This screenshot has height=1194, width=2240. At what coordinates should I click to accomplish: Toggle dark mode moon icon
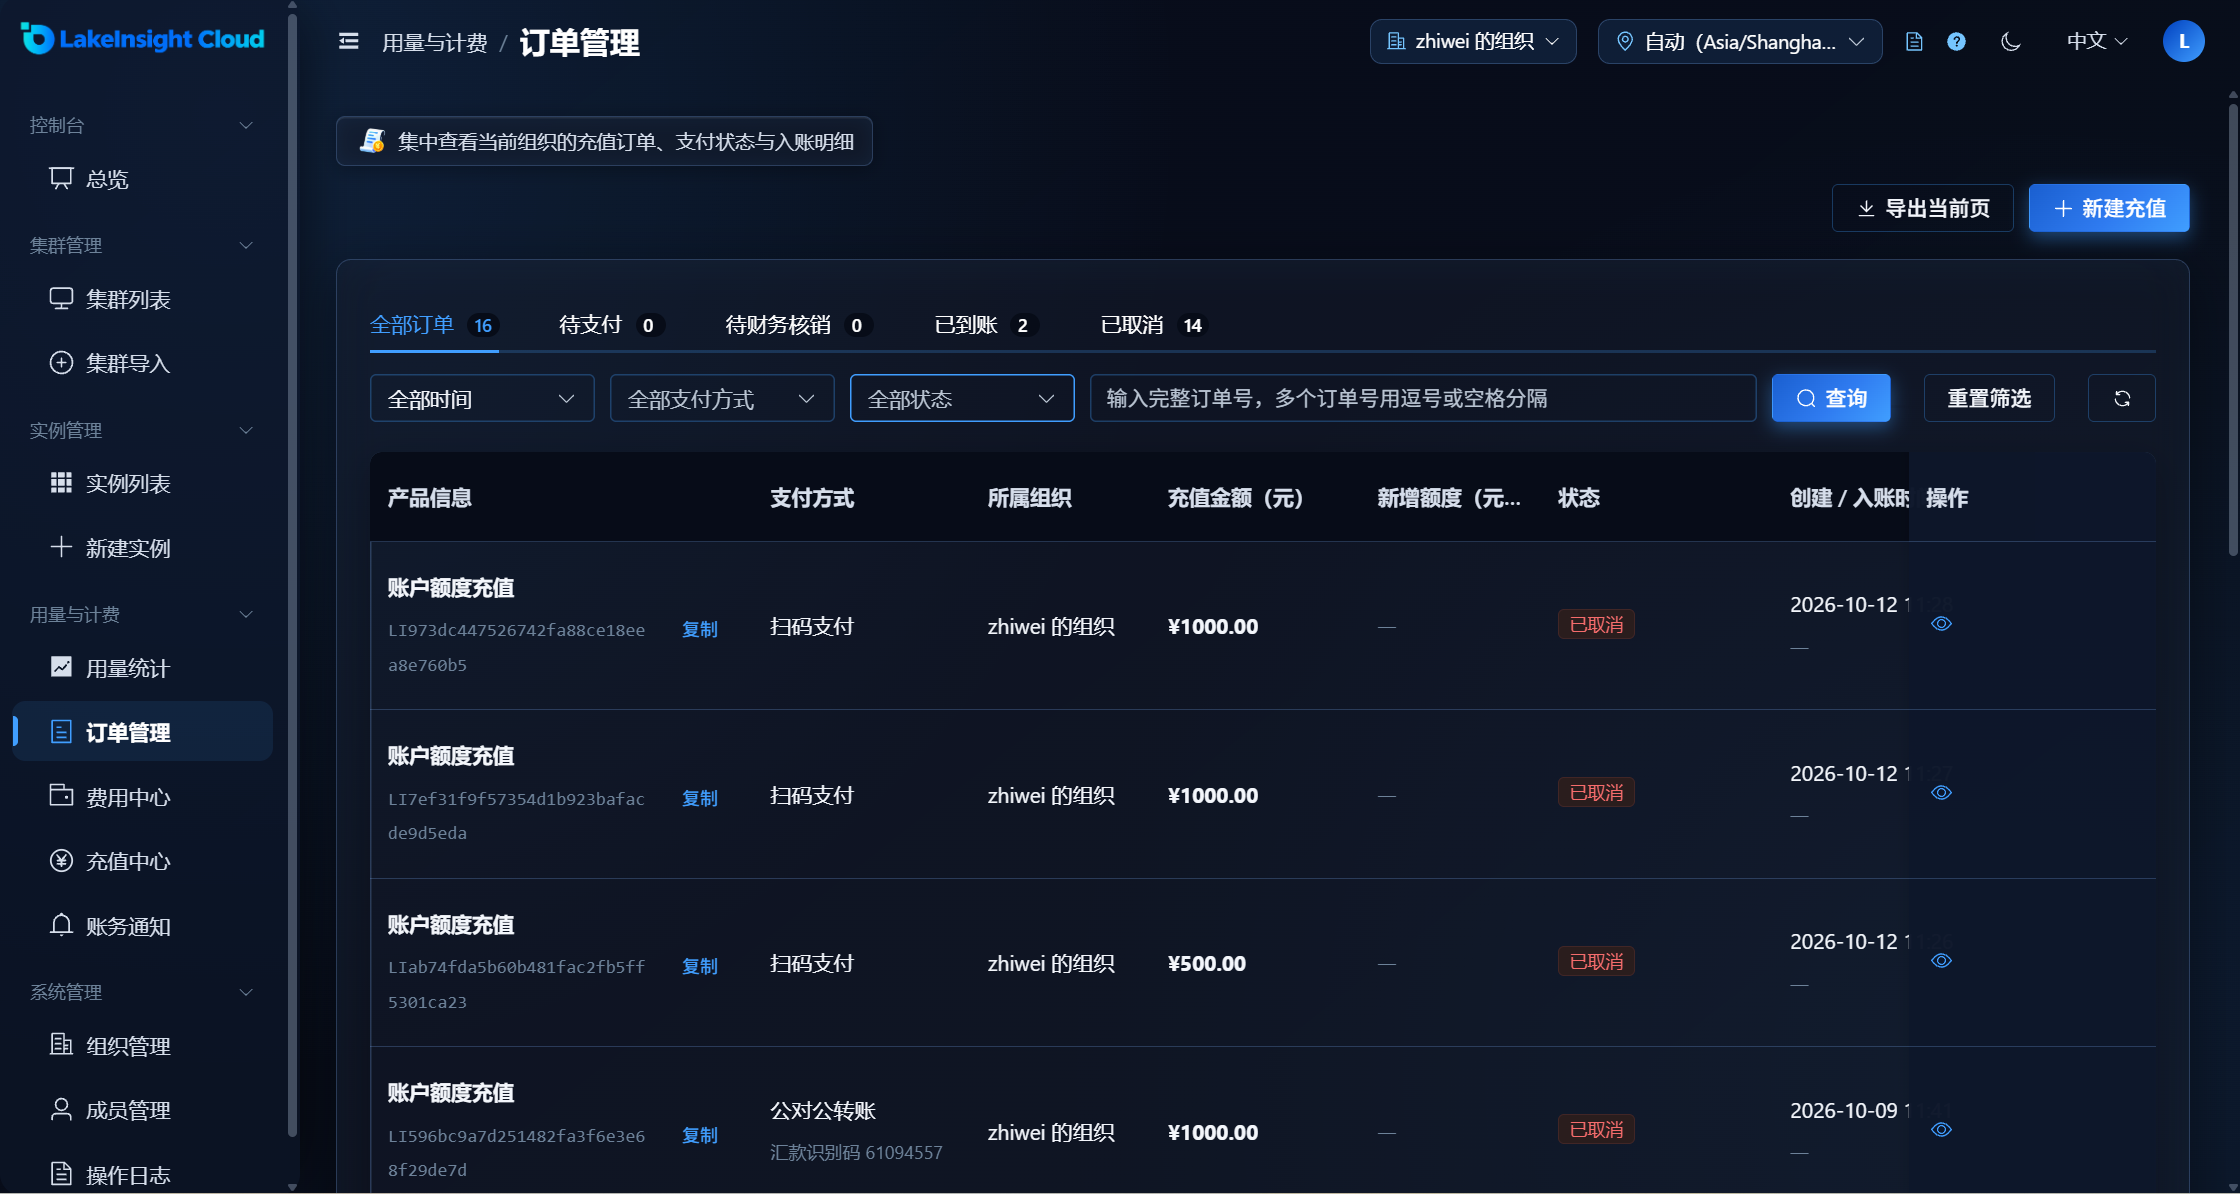[x=2011, y=41]
